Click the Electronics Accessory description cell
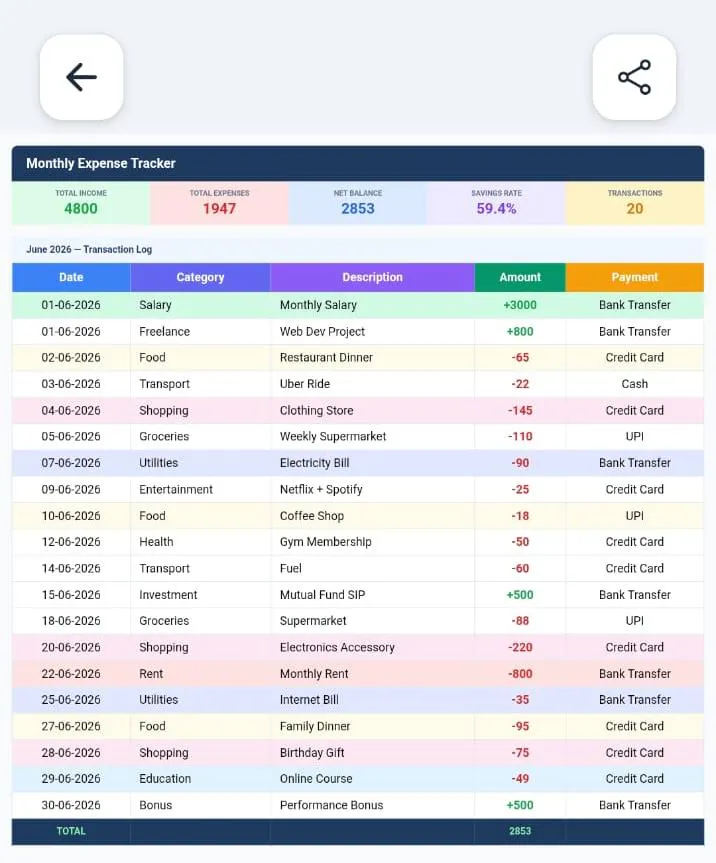The height and width of the screenshot is (863, 716). [x=373, y=647]
